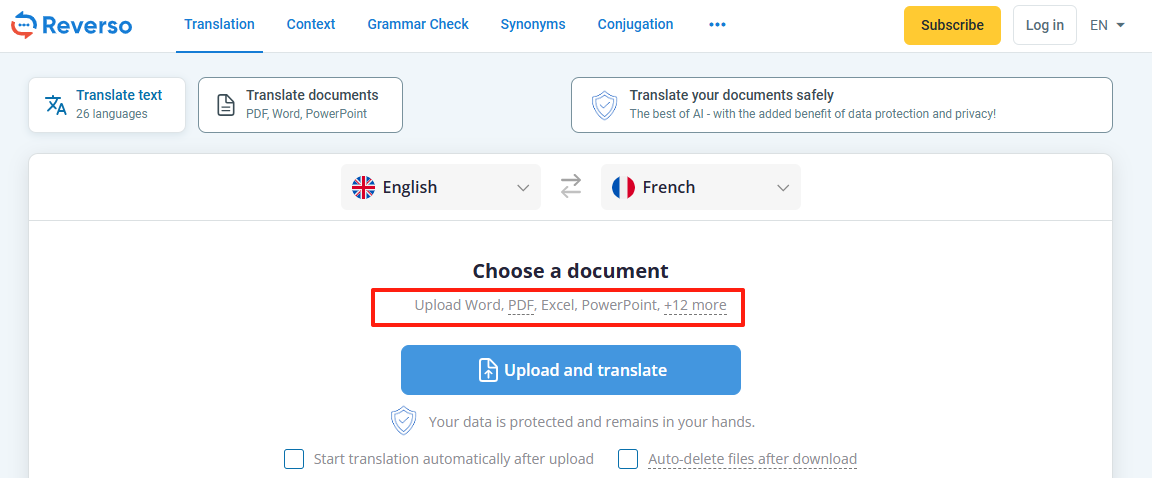
Task: Open the Grammar Check tab
Action: coord(418,24)
